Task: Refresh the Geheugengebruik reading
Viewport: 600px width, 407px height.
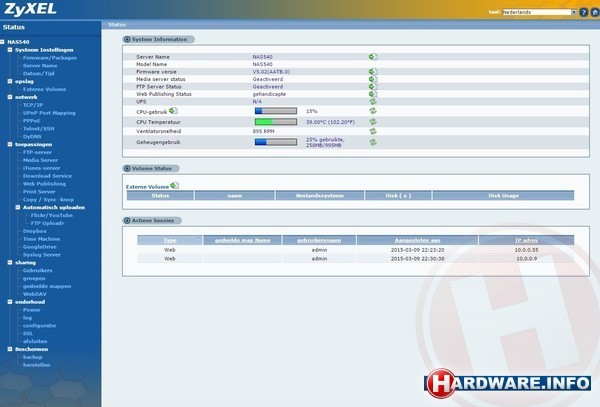Action: point(372,142)
